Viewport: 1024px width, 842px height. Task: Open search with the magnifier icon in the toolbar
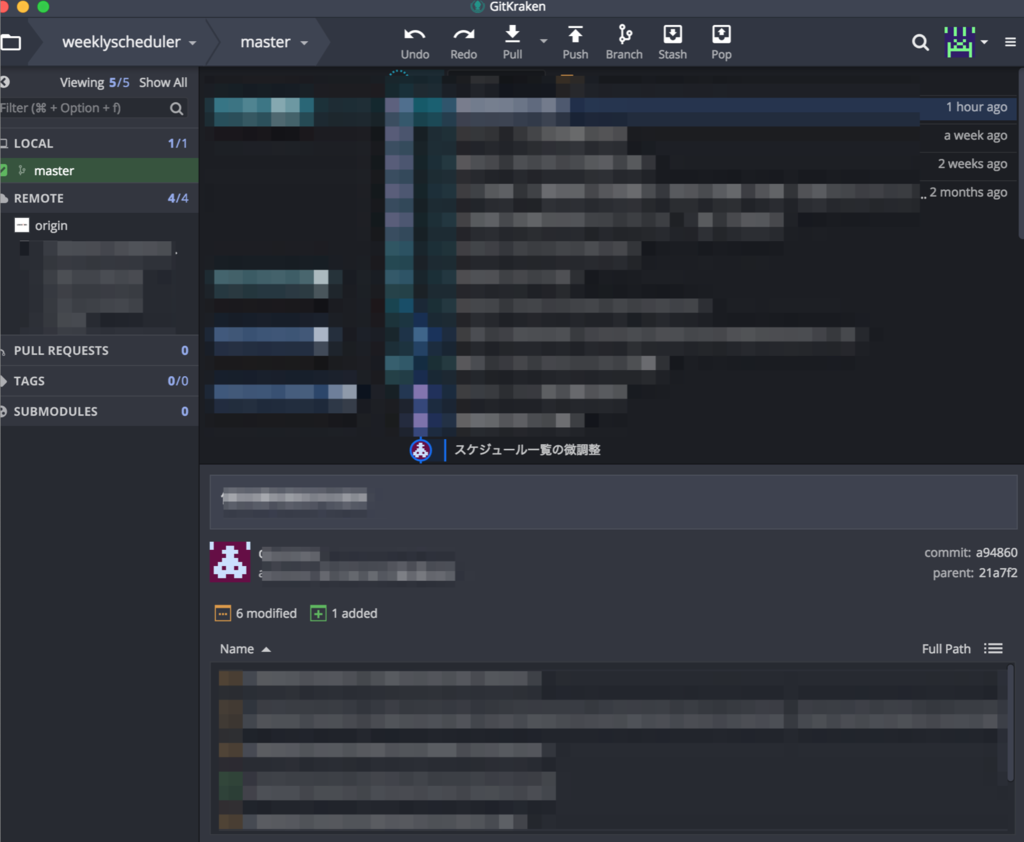coord(920,42)
